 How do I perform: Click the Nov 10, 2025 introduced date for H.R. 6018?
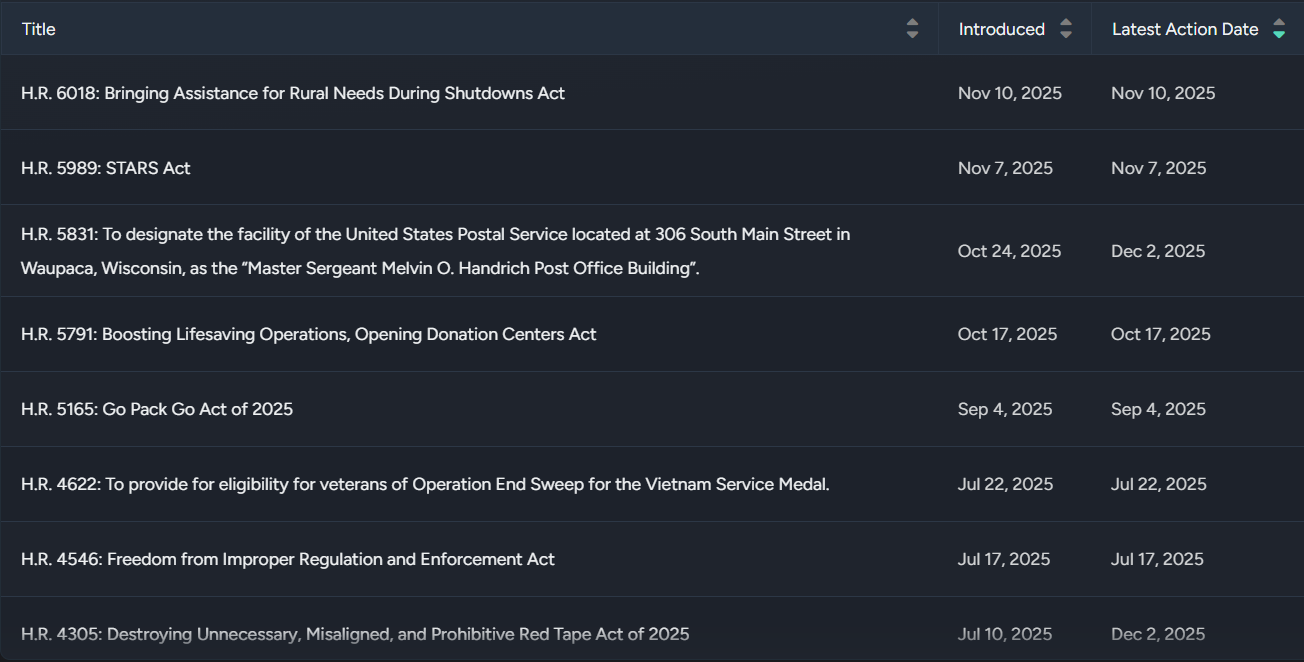[1009, 93]
